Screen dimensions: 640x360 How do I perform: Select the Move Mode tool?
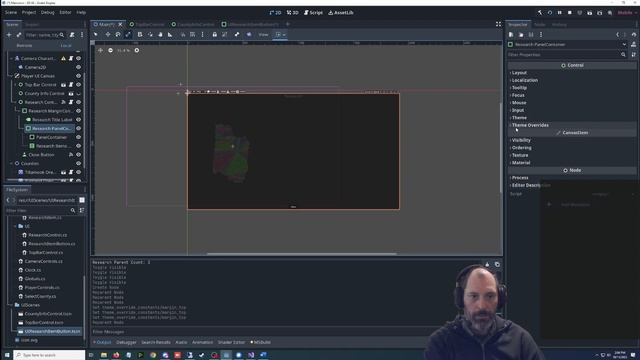coord(108,35)
